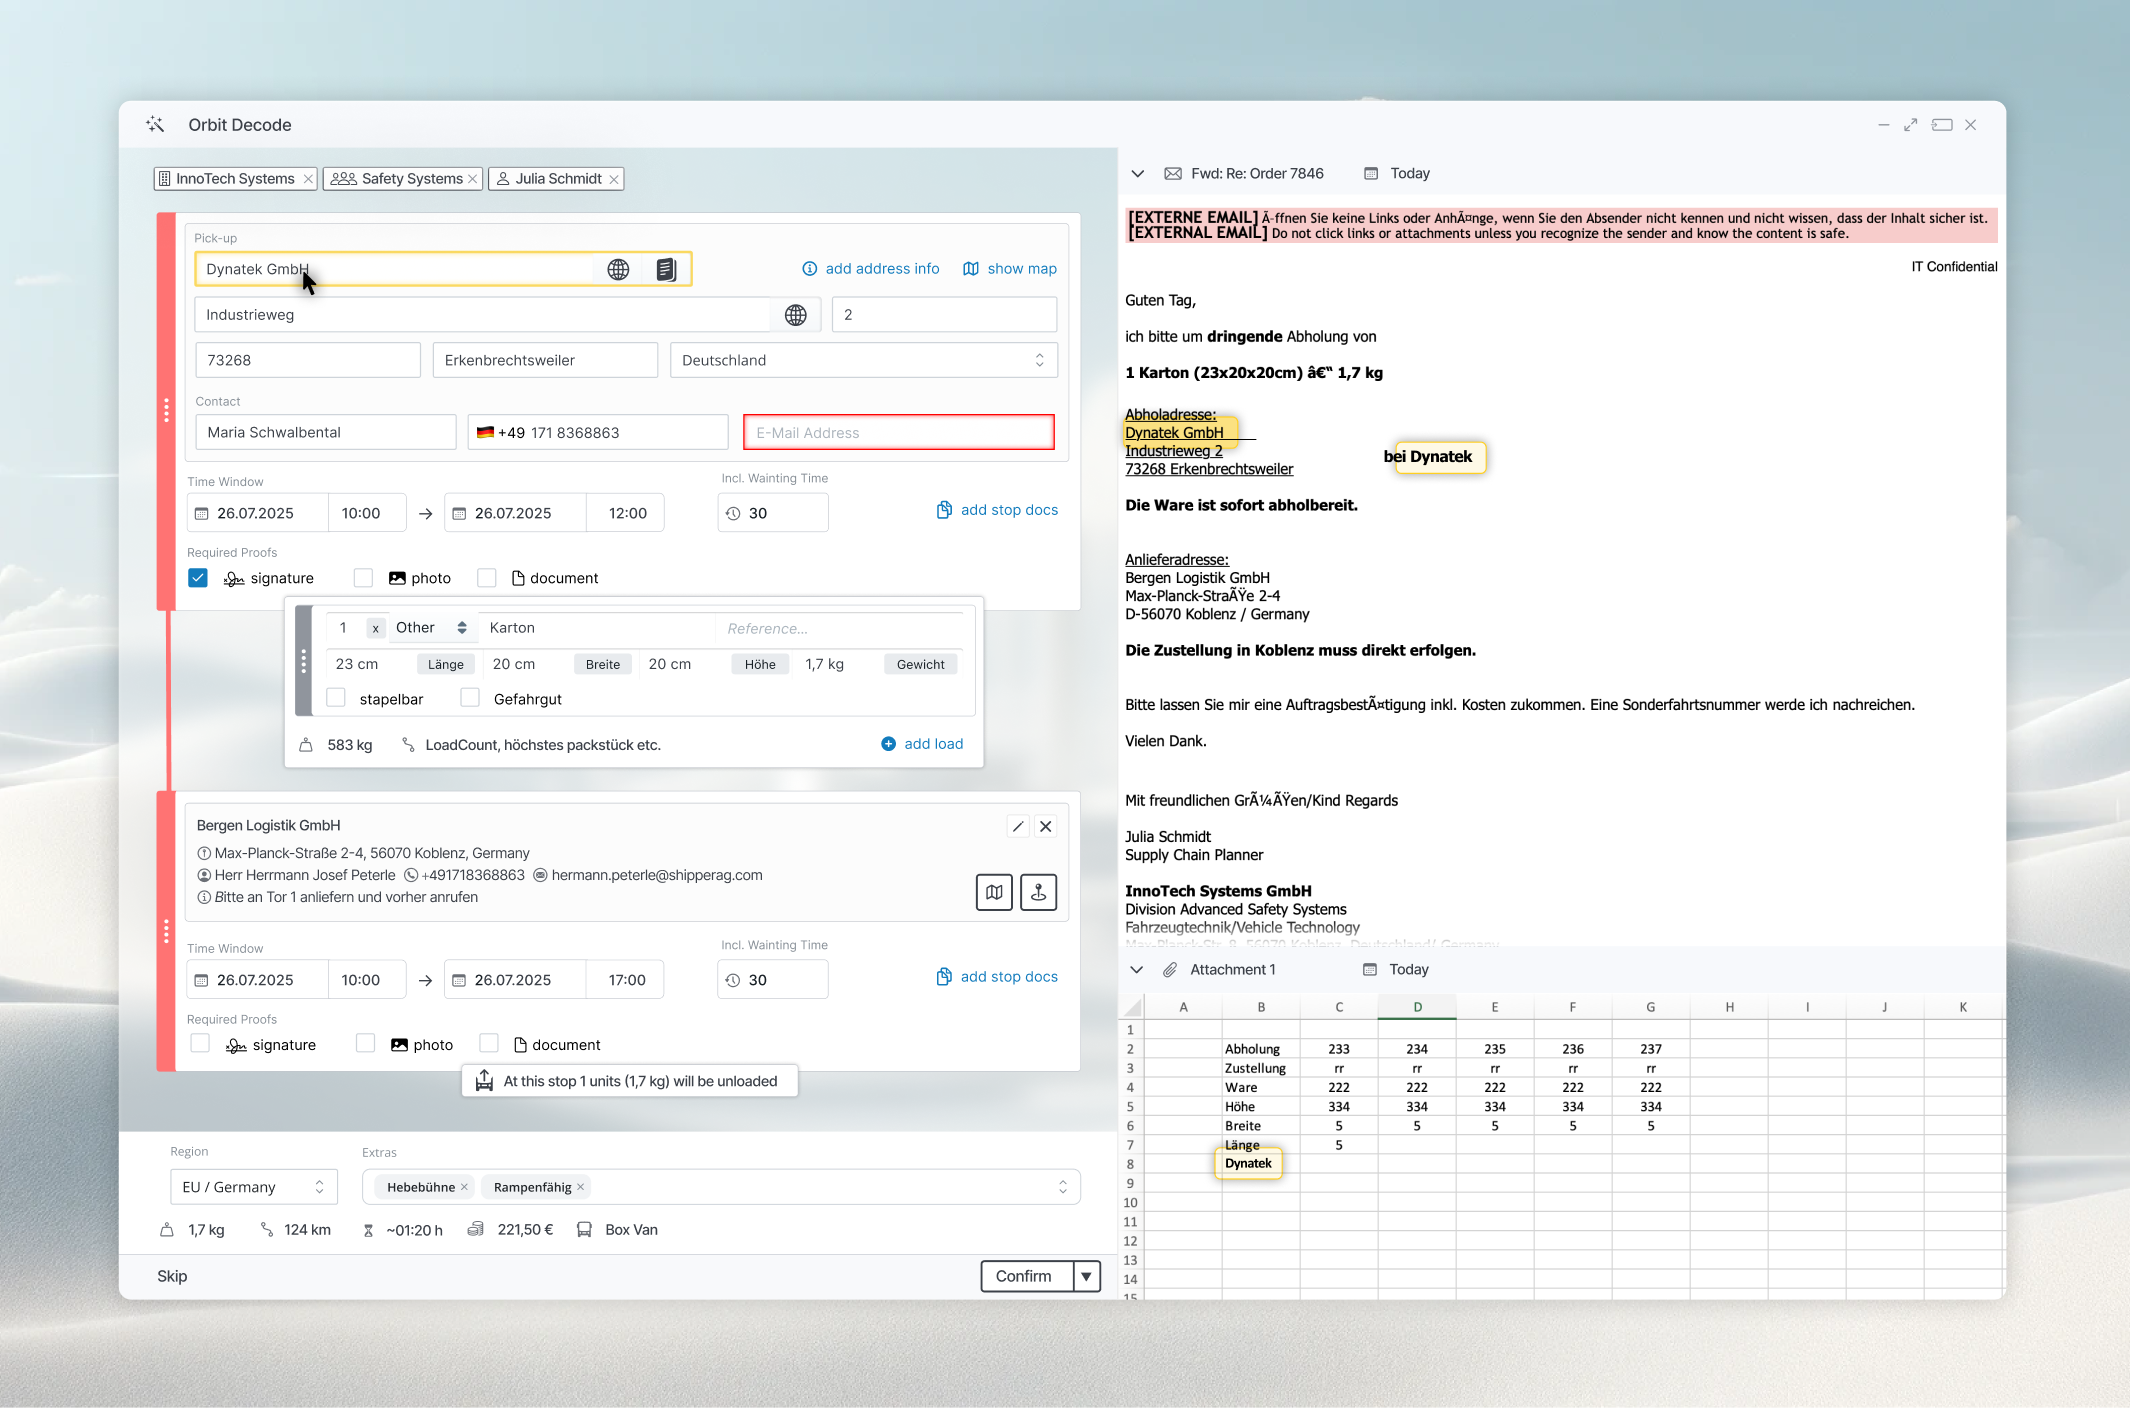Open the Confirm button dropdown arrow
Screen dimensions: 2130x1408
(1086, 1276)
